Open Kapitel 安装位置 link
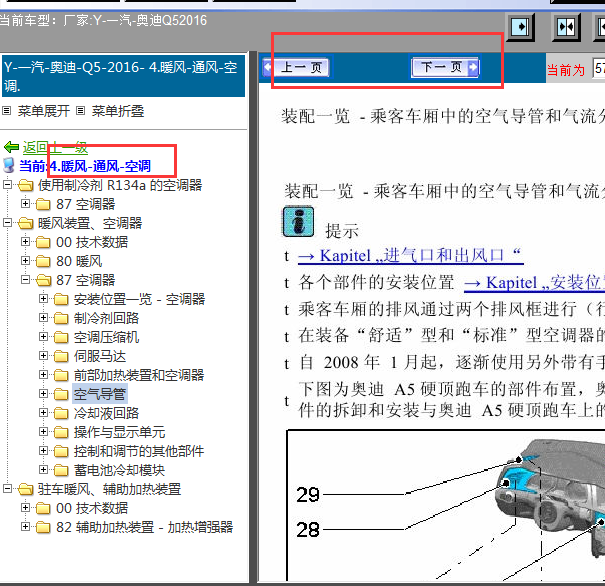The image size is (605, 586). [x=534, y=282]
